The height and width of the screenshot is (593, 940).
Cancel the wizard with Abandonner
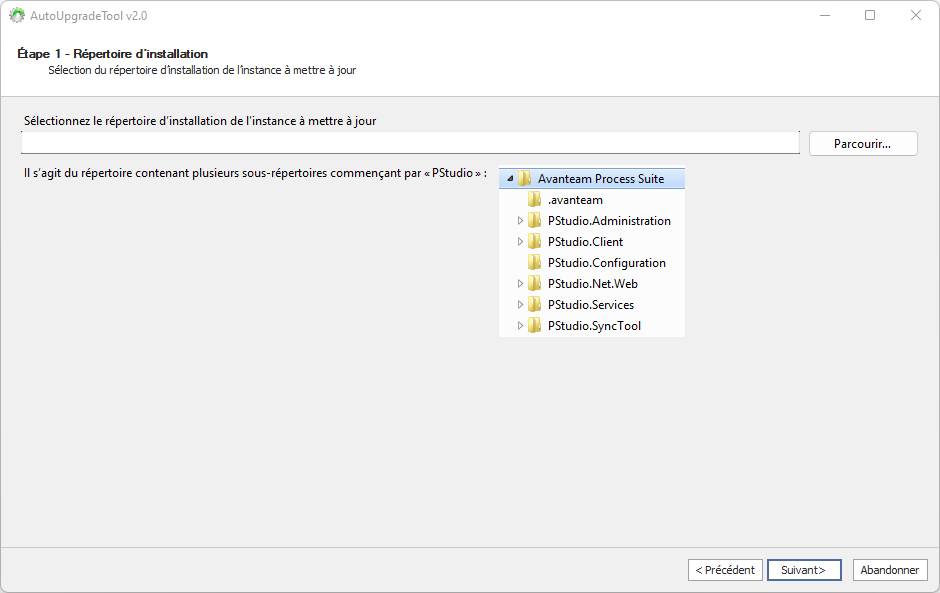pos(889,570)
